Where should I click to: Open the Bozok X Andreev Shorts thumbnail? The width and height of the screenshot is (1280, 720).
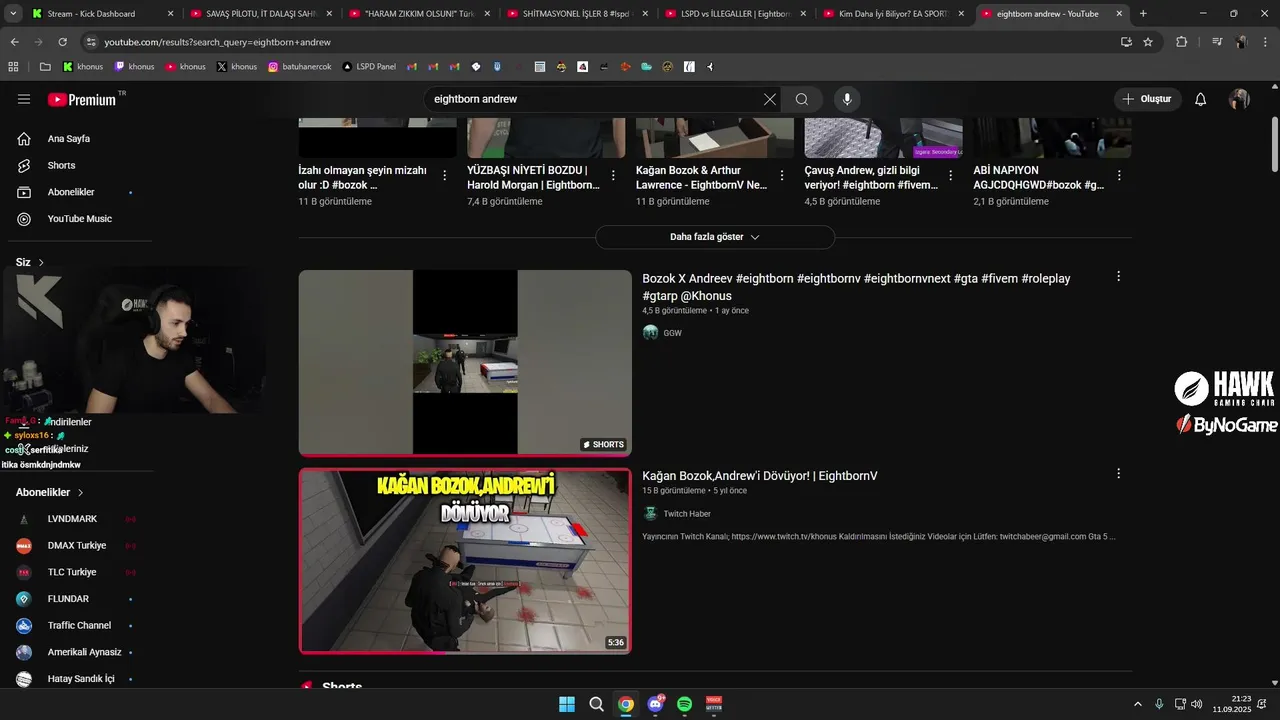coord(465,363)
